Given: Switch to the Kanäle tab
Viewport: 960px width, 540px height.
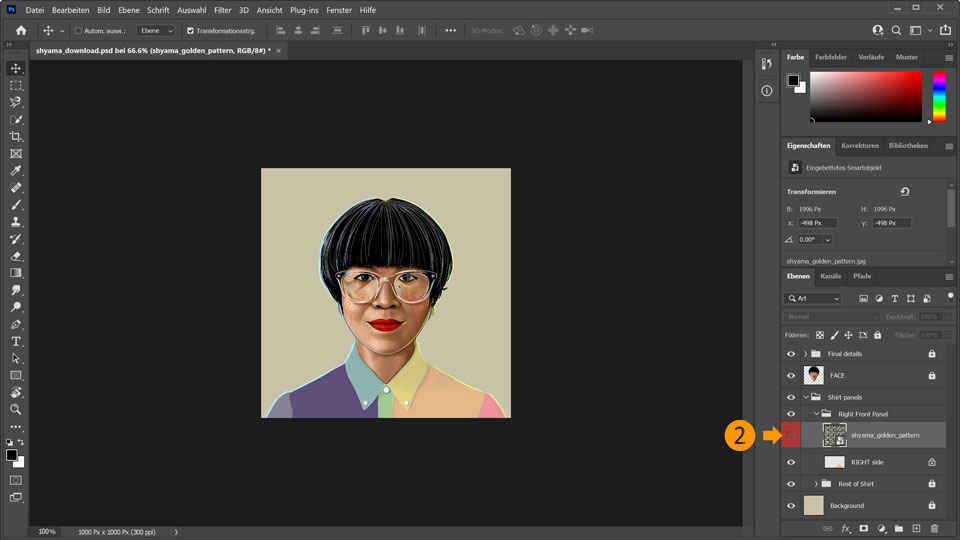Looking at the screenshot, I should [830, 276].
